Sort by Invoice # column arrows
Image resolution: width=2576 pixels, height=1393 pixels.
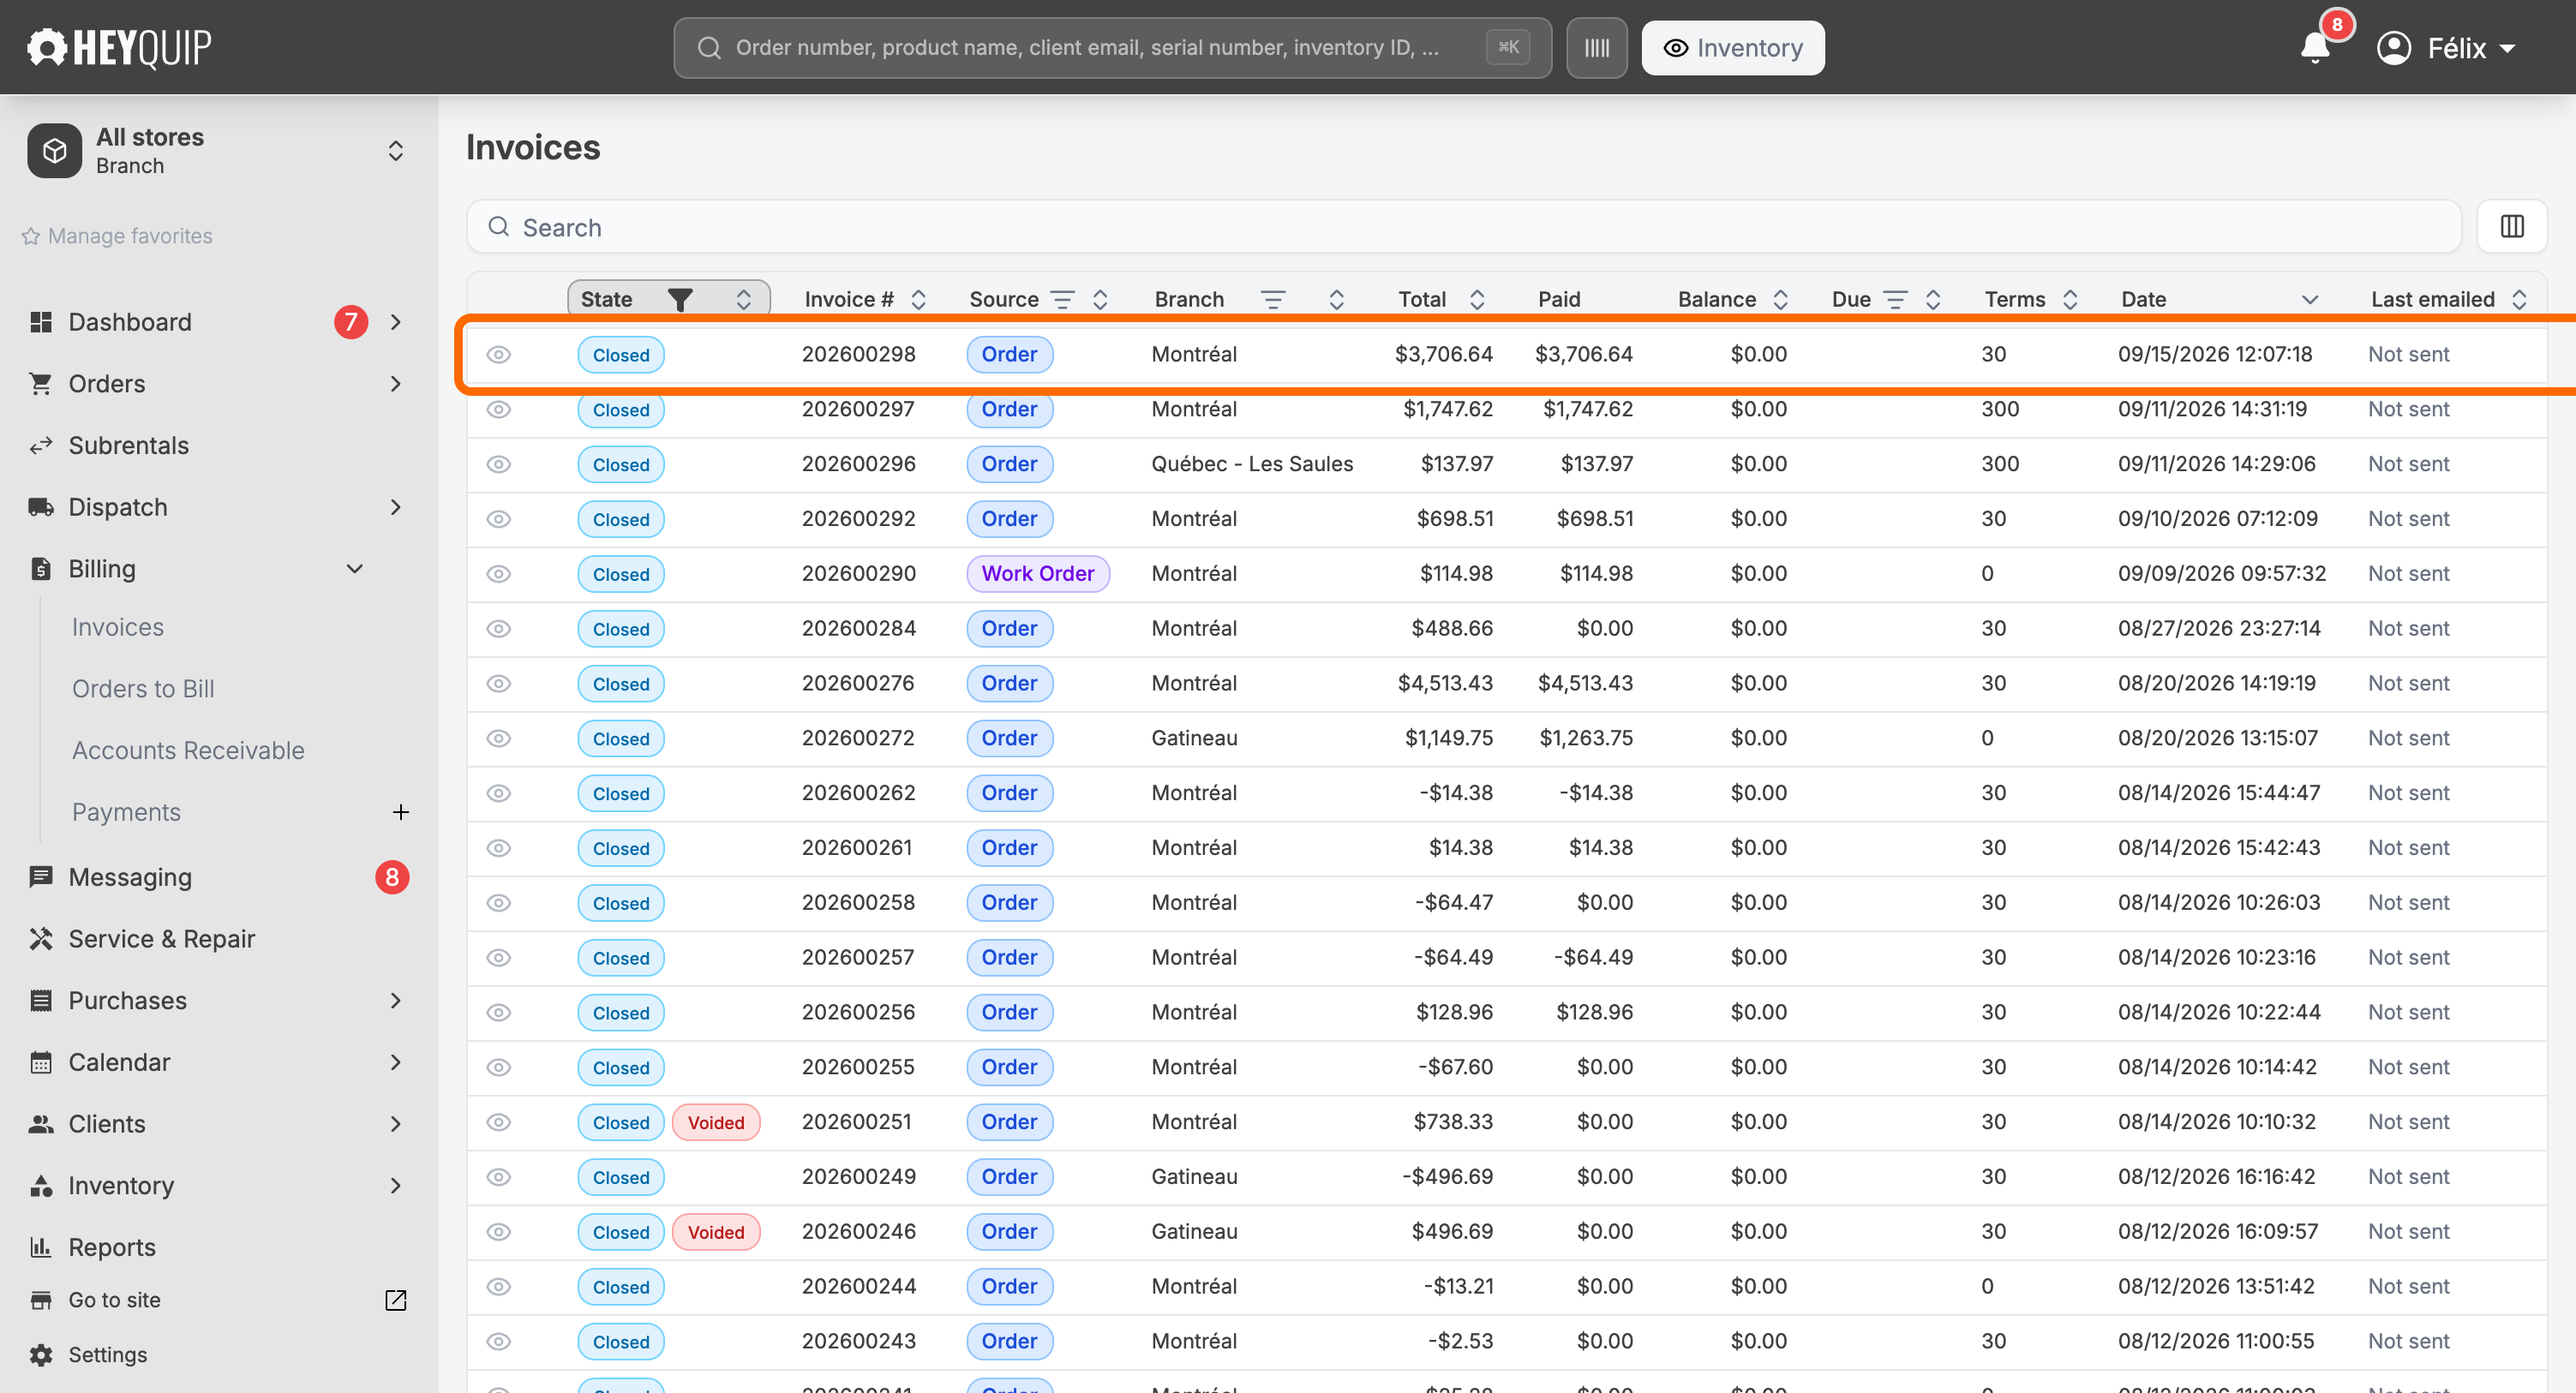coord(918,299)
